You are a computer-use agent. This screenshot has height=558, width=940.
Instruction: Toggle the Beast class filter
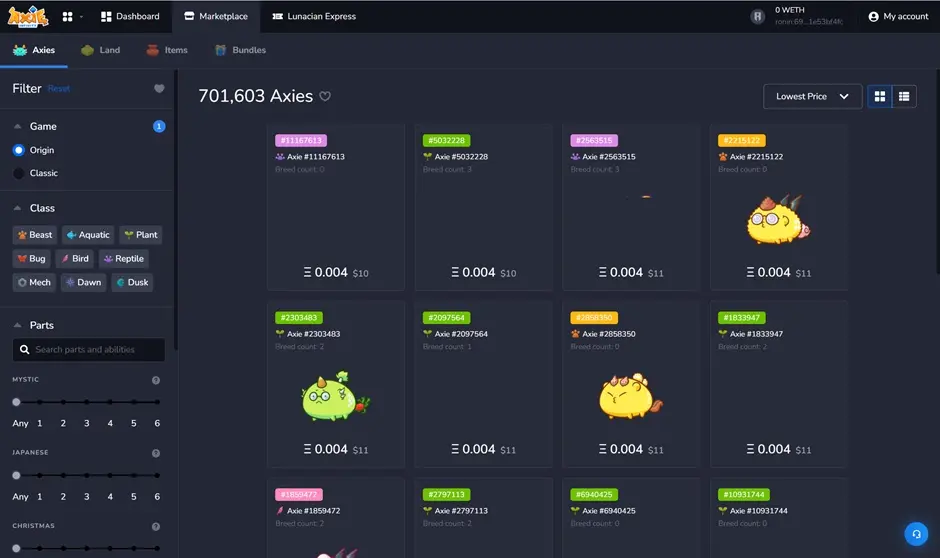pos(34,235)
